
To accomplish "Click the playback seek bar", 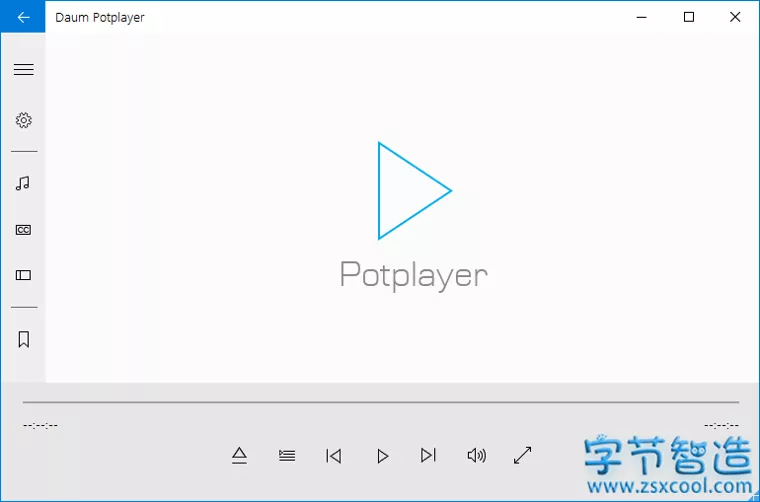I will [380, 402].
